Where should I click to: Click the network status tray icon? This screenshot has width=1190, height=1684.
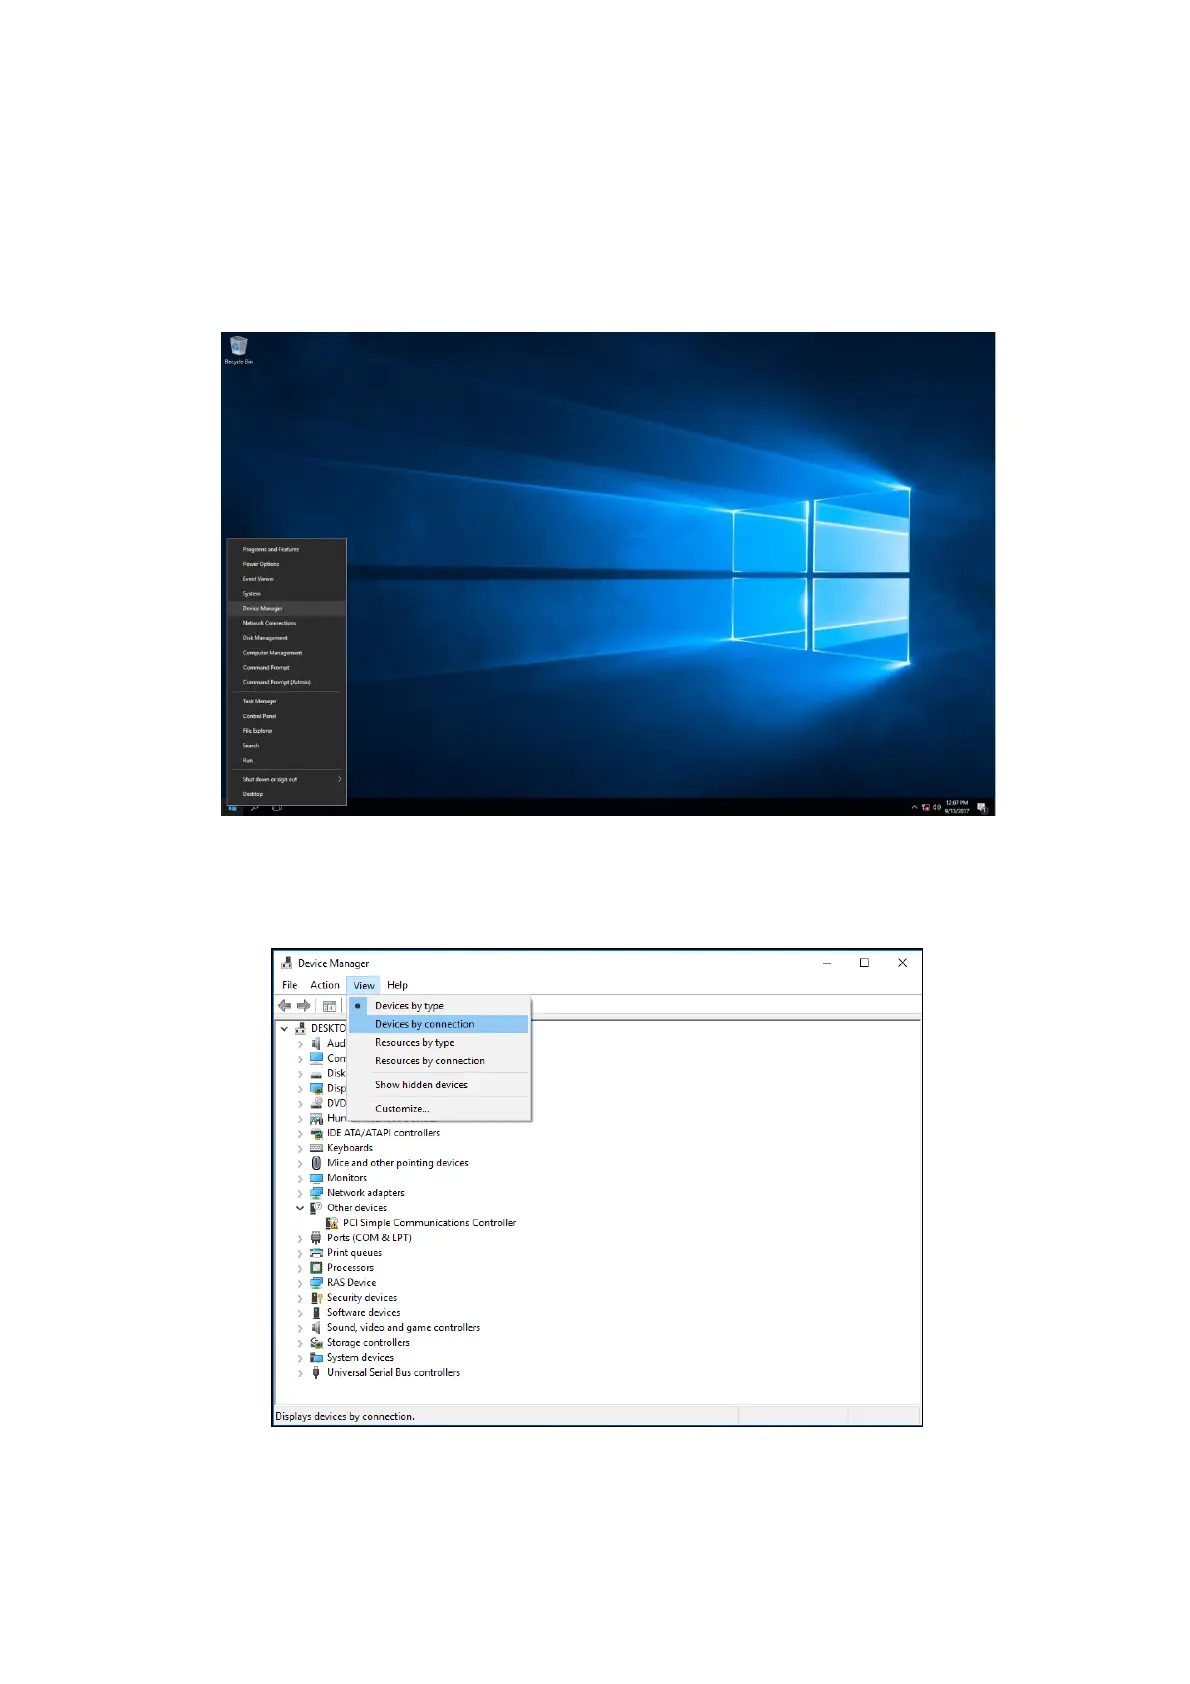[x=926, y=807]
